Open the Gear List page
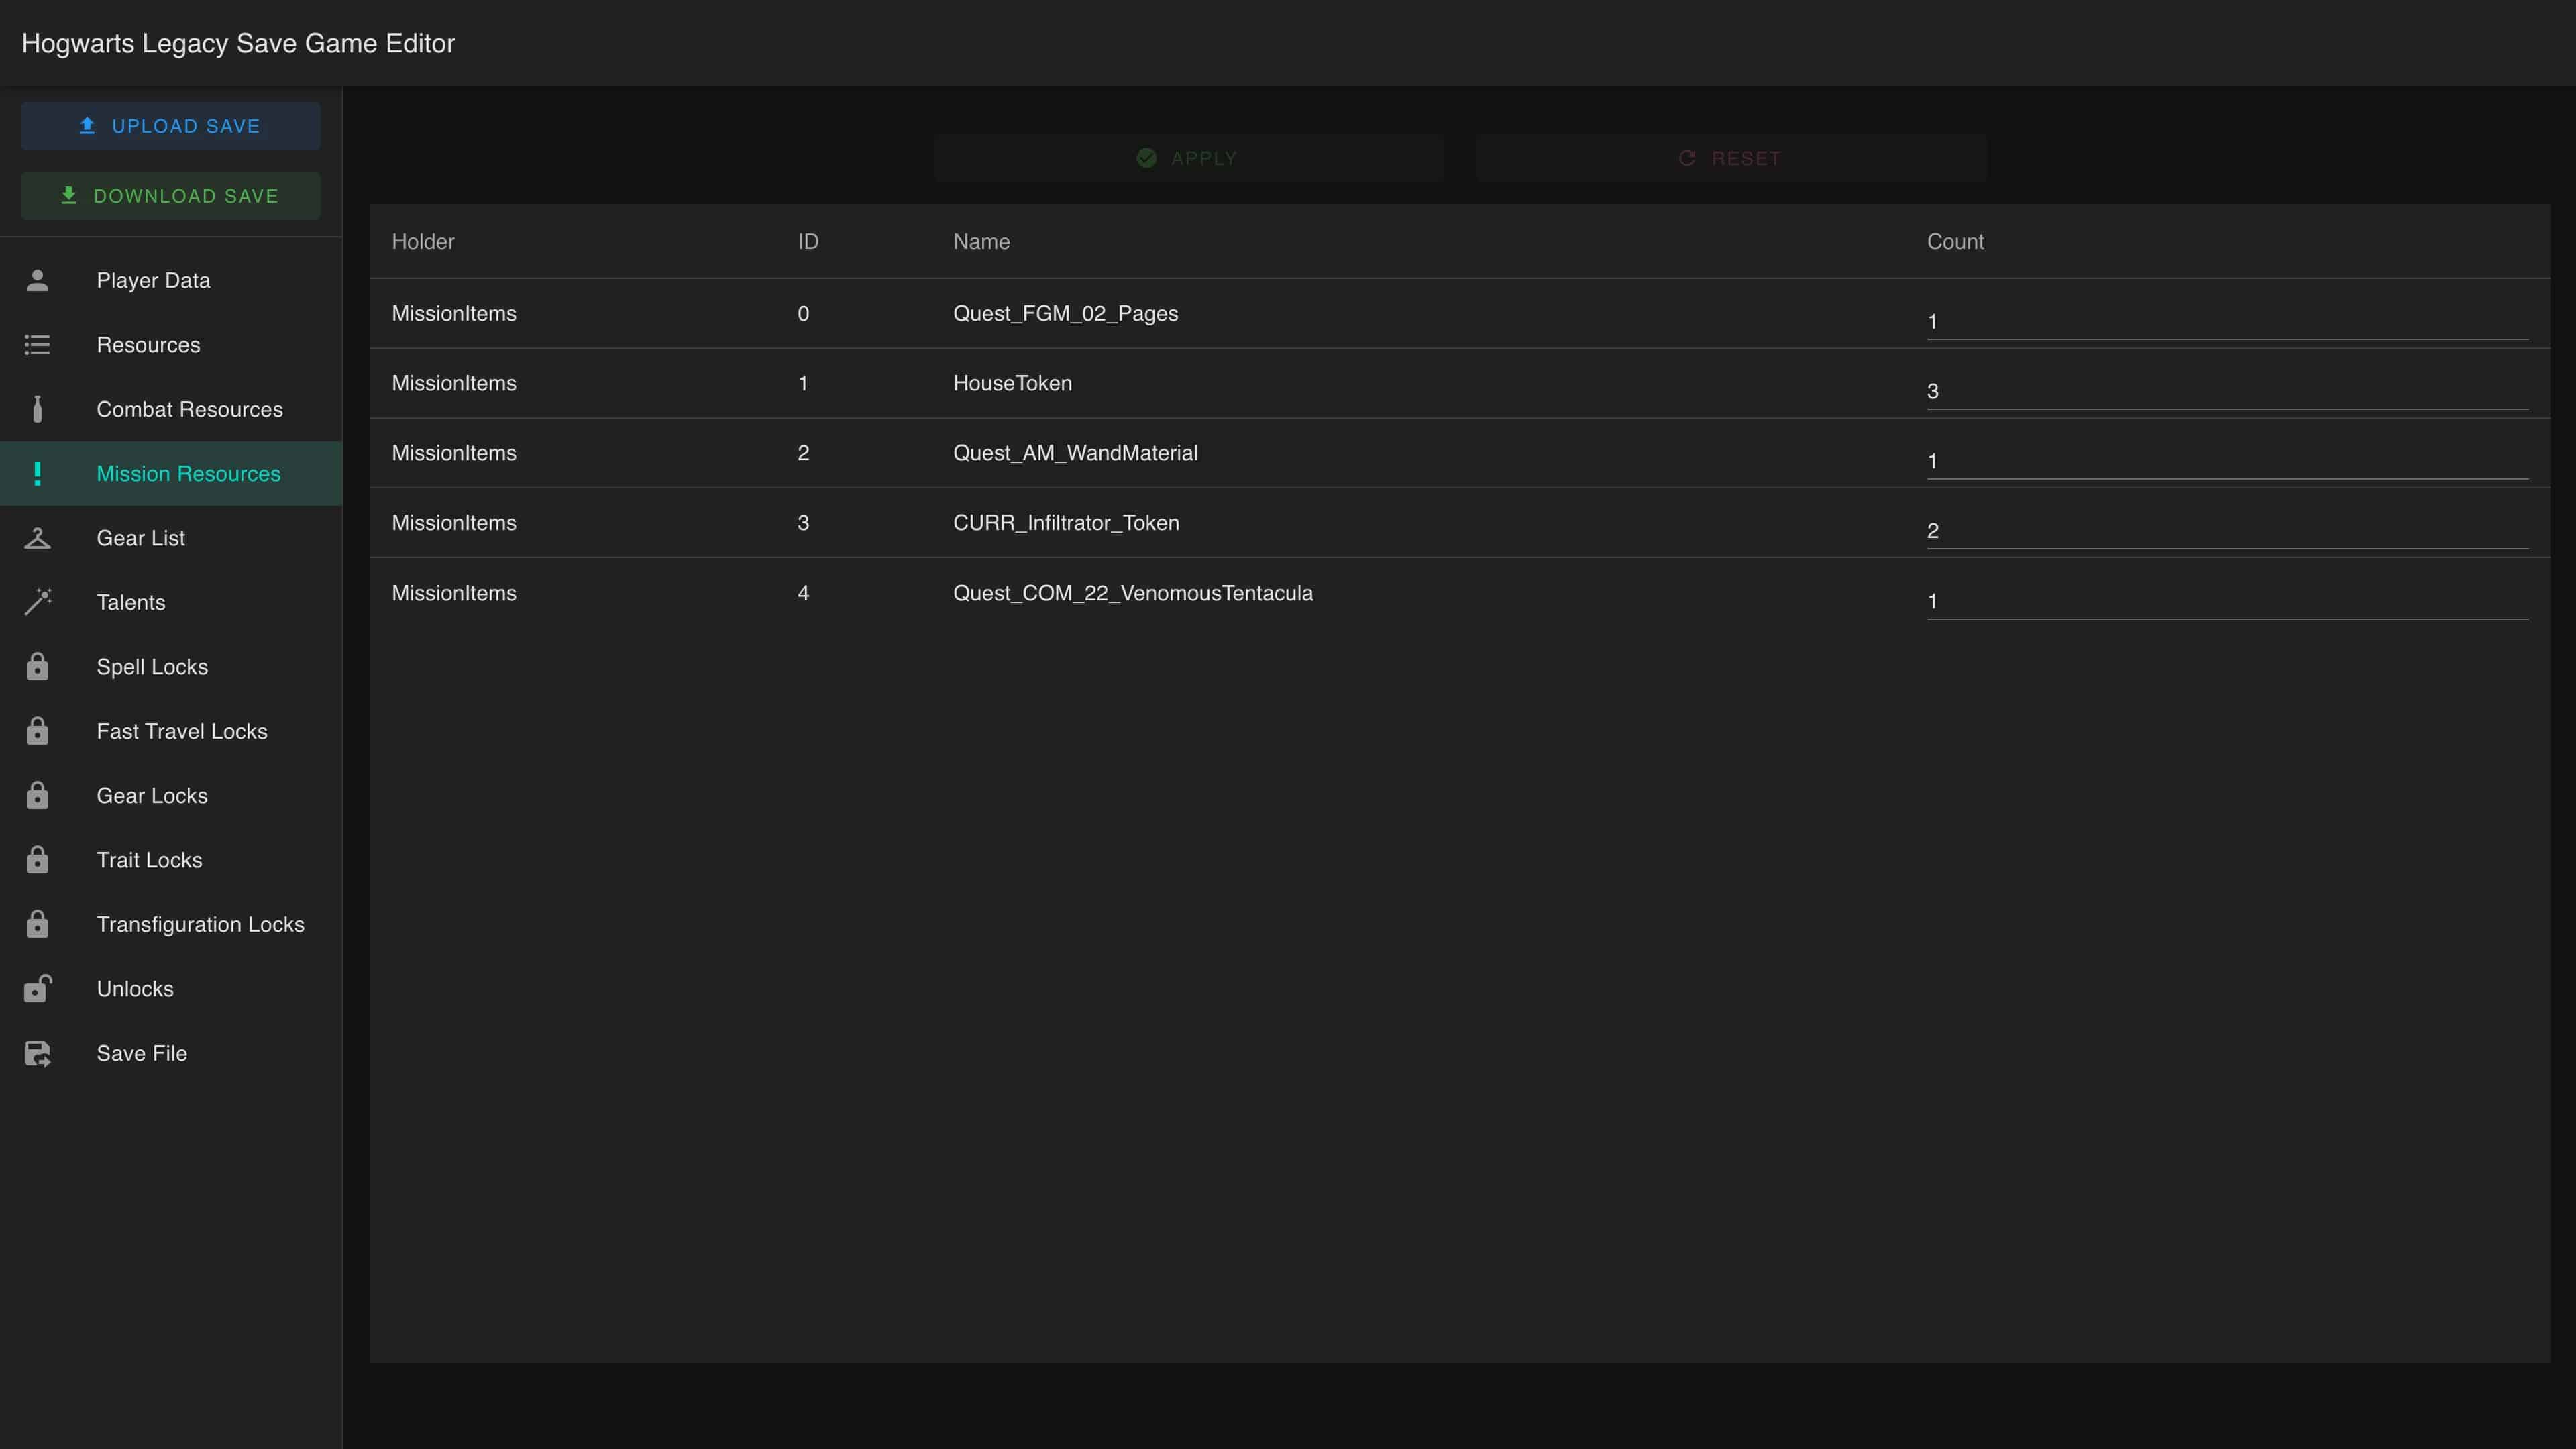 (171, 538)
